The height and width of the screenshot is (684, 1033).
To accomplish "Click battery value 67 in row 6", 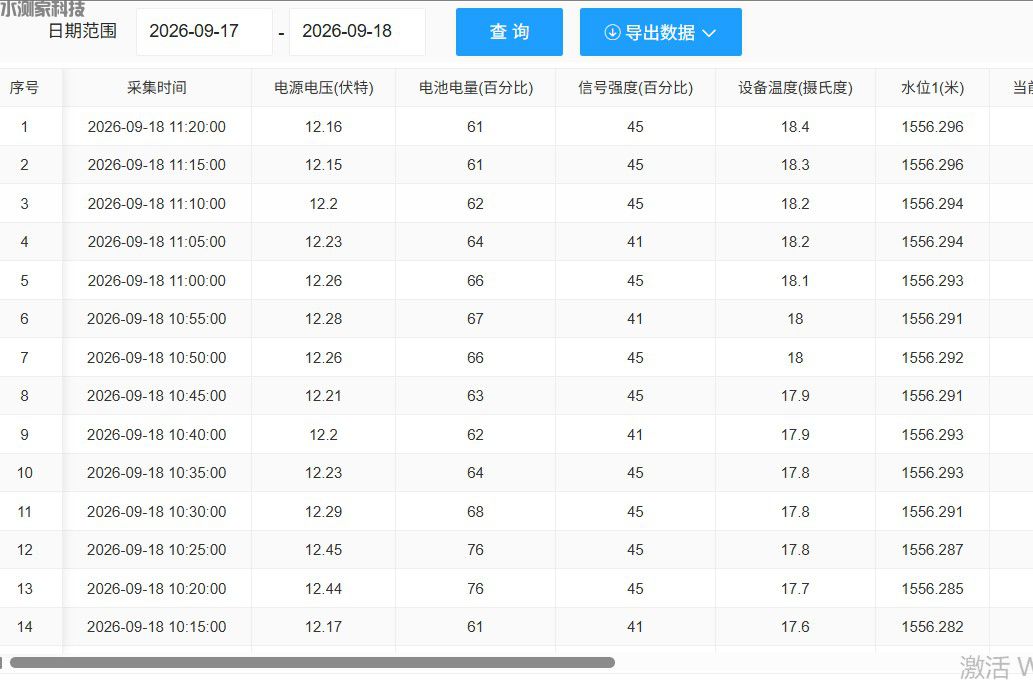I will click(x=476, y=319).
